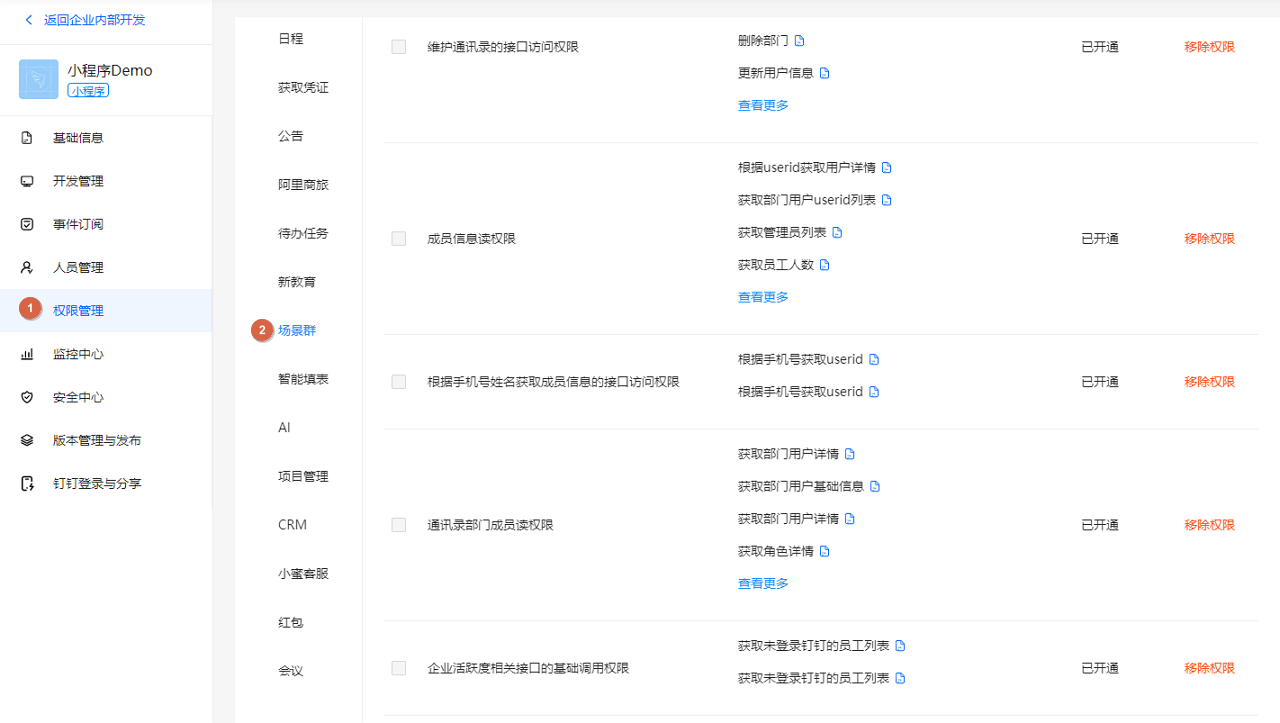Select the 智能填表 category

pyautogui.click(x=303, y=379)
